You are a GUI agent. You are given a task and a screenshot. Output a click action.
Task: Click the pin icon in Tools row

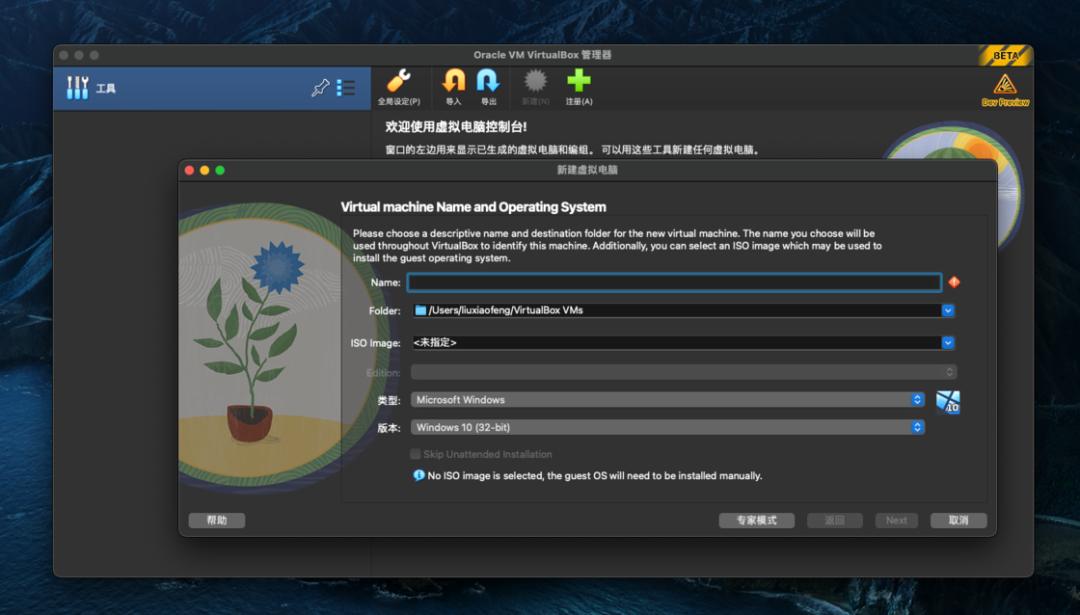pyautogui.click(x=320, y=88)
